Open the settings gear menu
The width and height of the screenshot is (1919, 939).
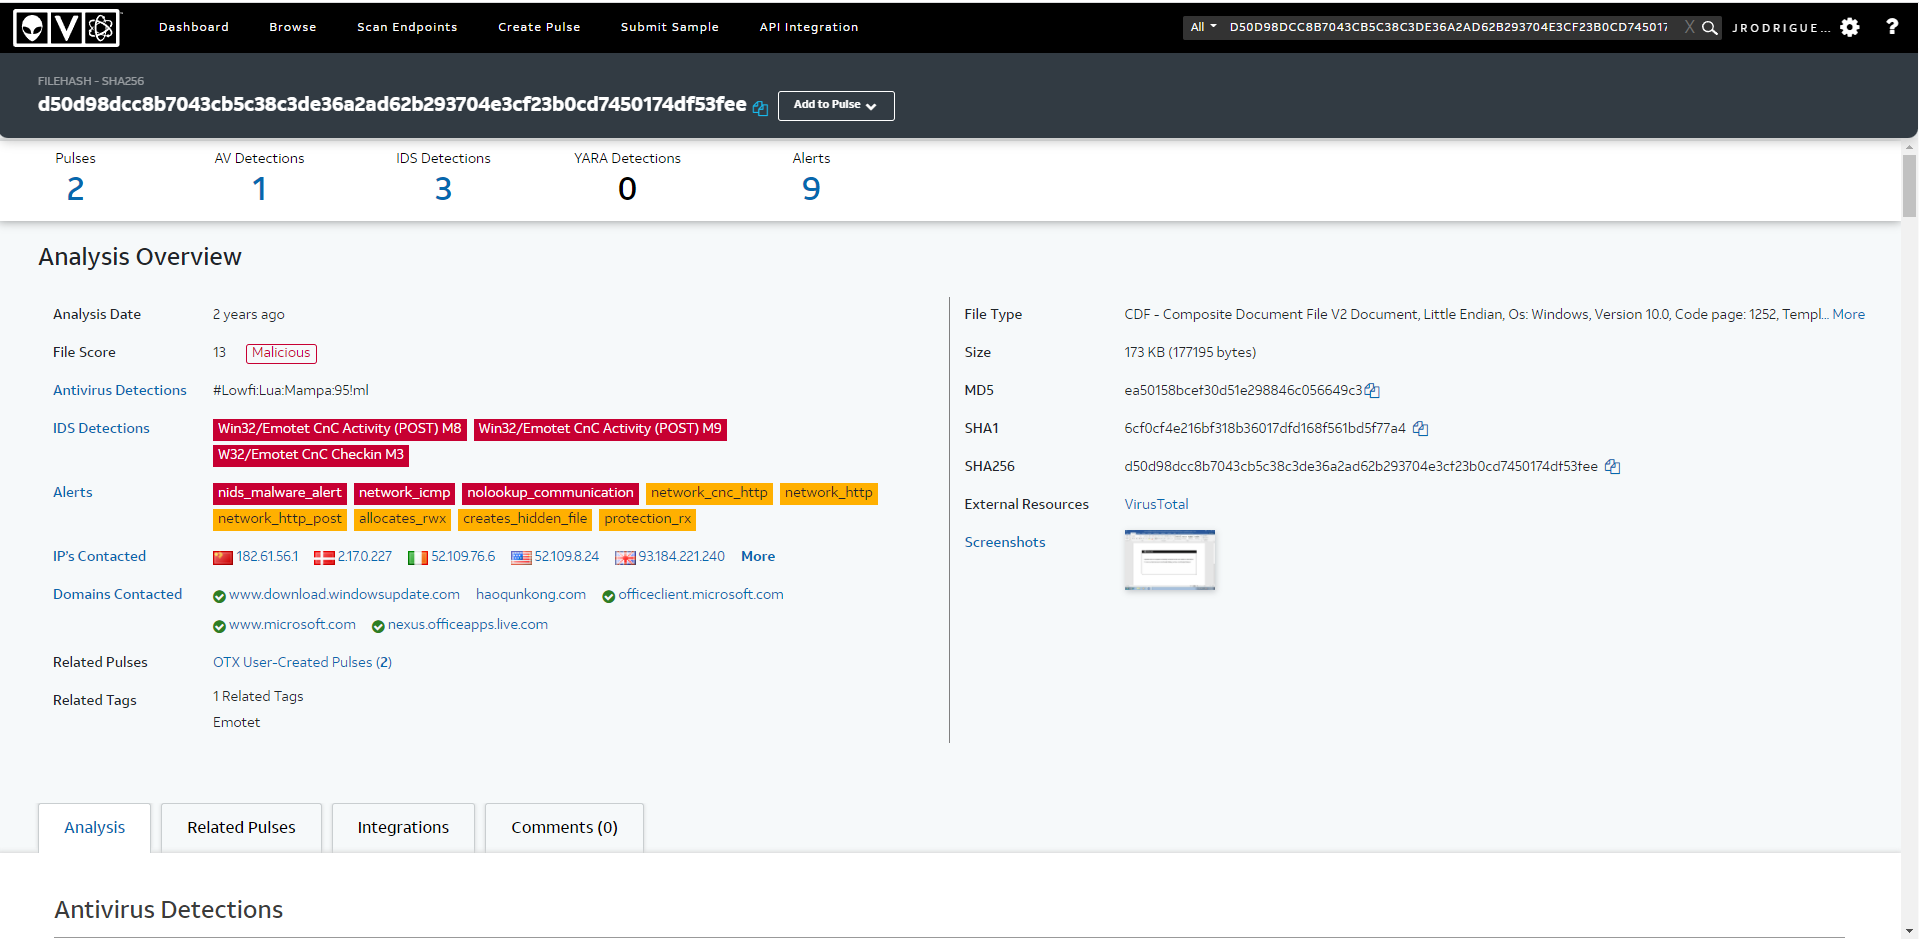click(x=1850, y=28)
